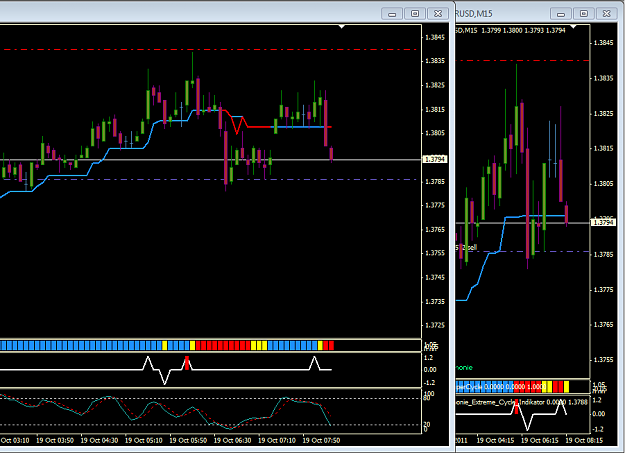
Task: Close the left chart window
Action: (438, 14)
